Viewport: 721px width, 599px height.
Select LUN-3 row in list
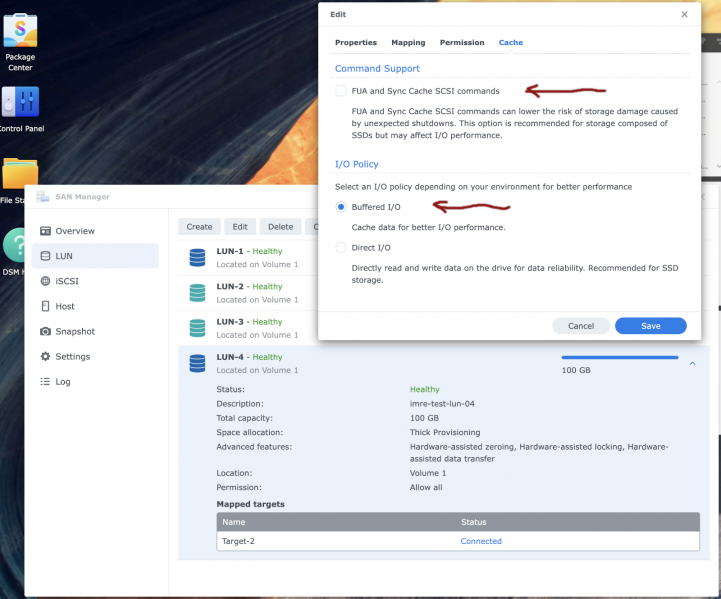coord(248,328)
